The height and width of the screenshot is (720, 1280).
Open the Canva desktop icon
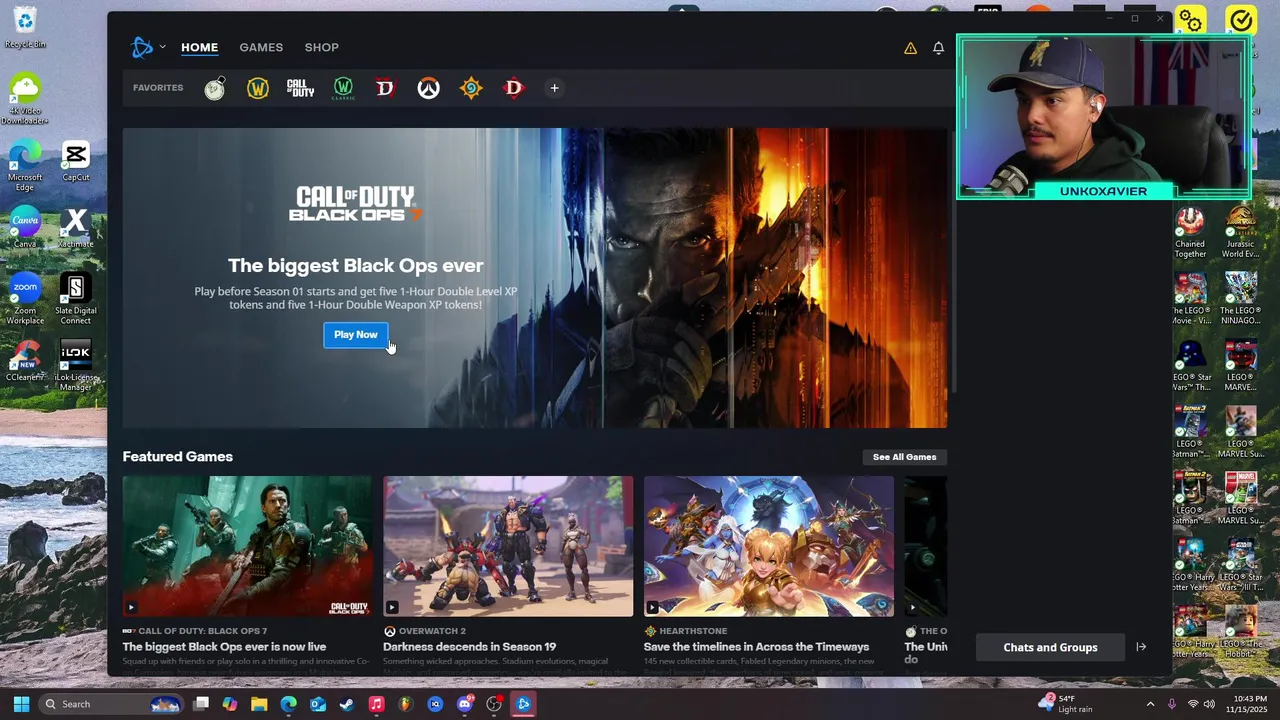[x=24, y=228]
